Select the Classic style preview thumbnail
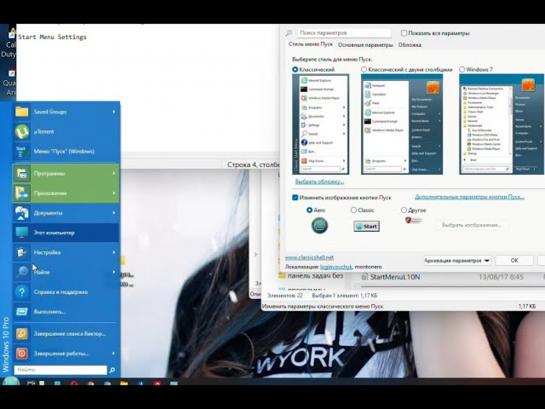 coord(320,124)
